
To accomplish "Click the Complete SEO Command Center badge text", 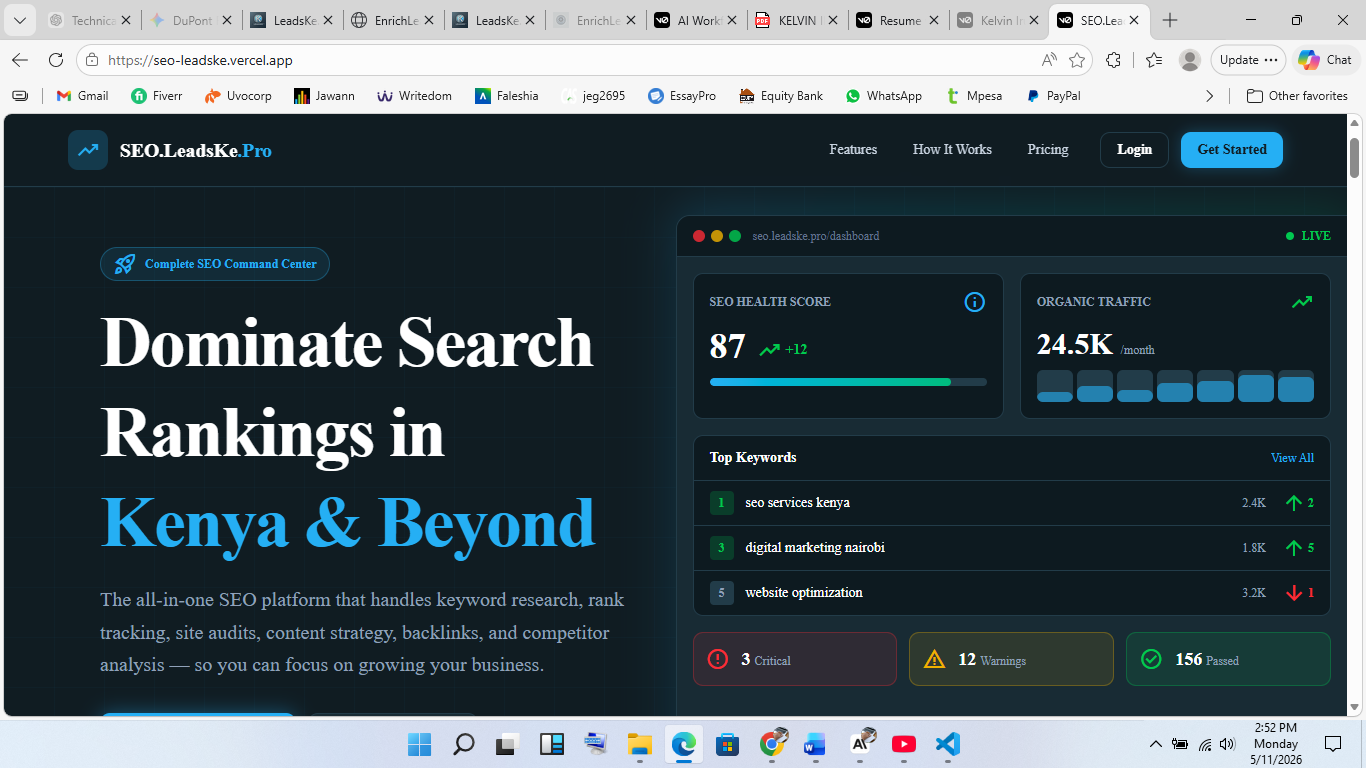I will click(x=231, y=264).
